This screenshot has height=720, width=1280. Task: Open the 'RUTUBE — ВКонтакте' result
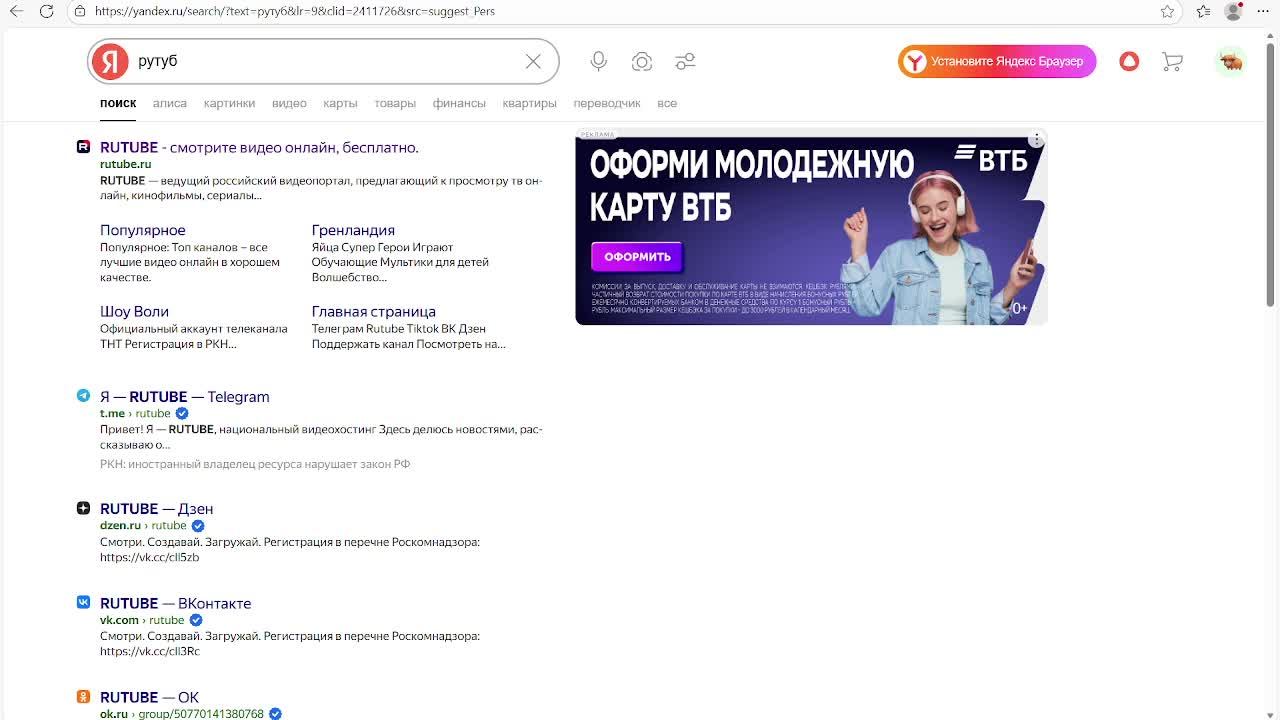[176, 603]
